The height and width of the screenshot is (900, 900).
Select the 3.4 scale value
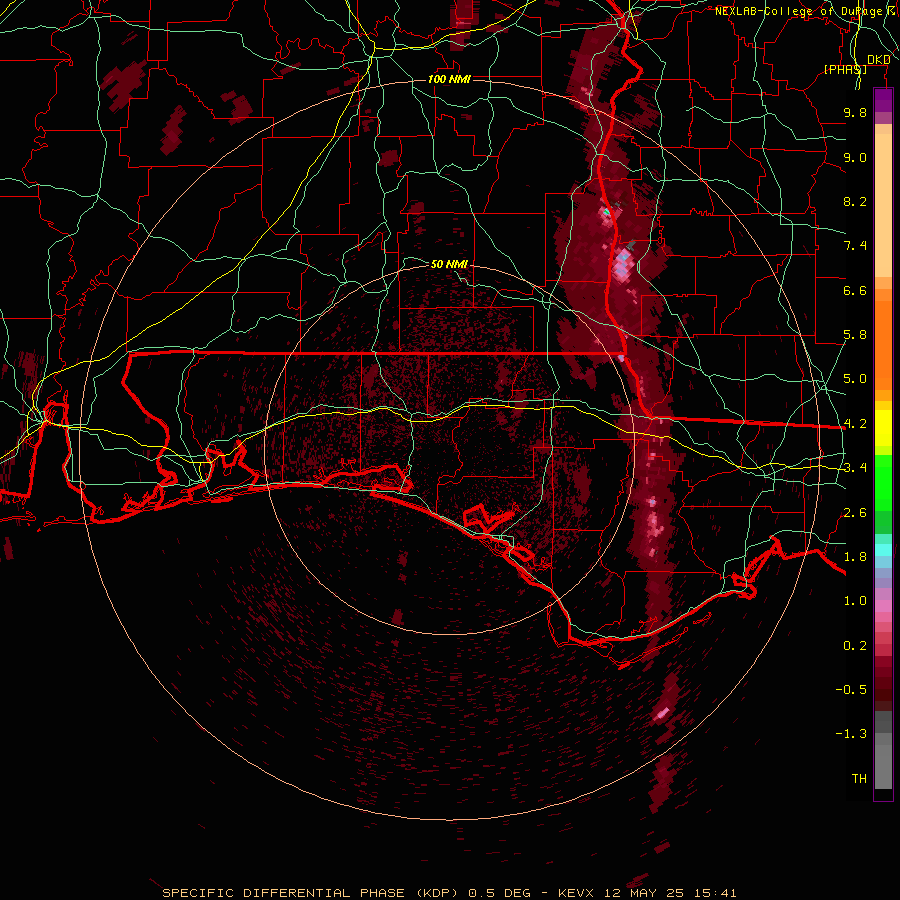tap(855, 468)
